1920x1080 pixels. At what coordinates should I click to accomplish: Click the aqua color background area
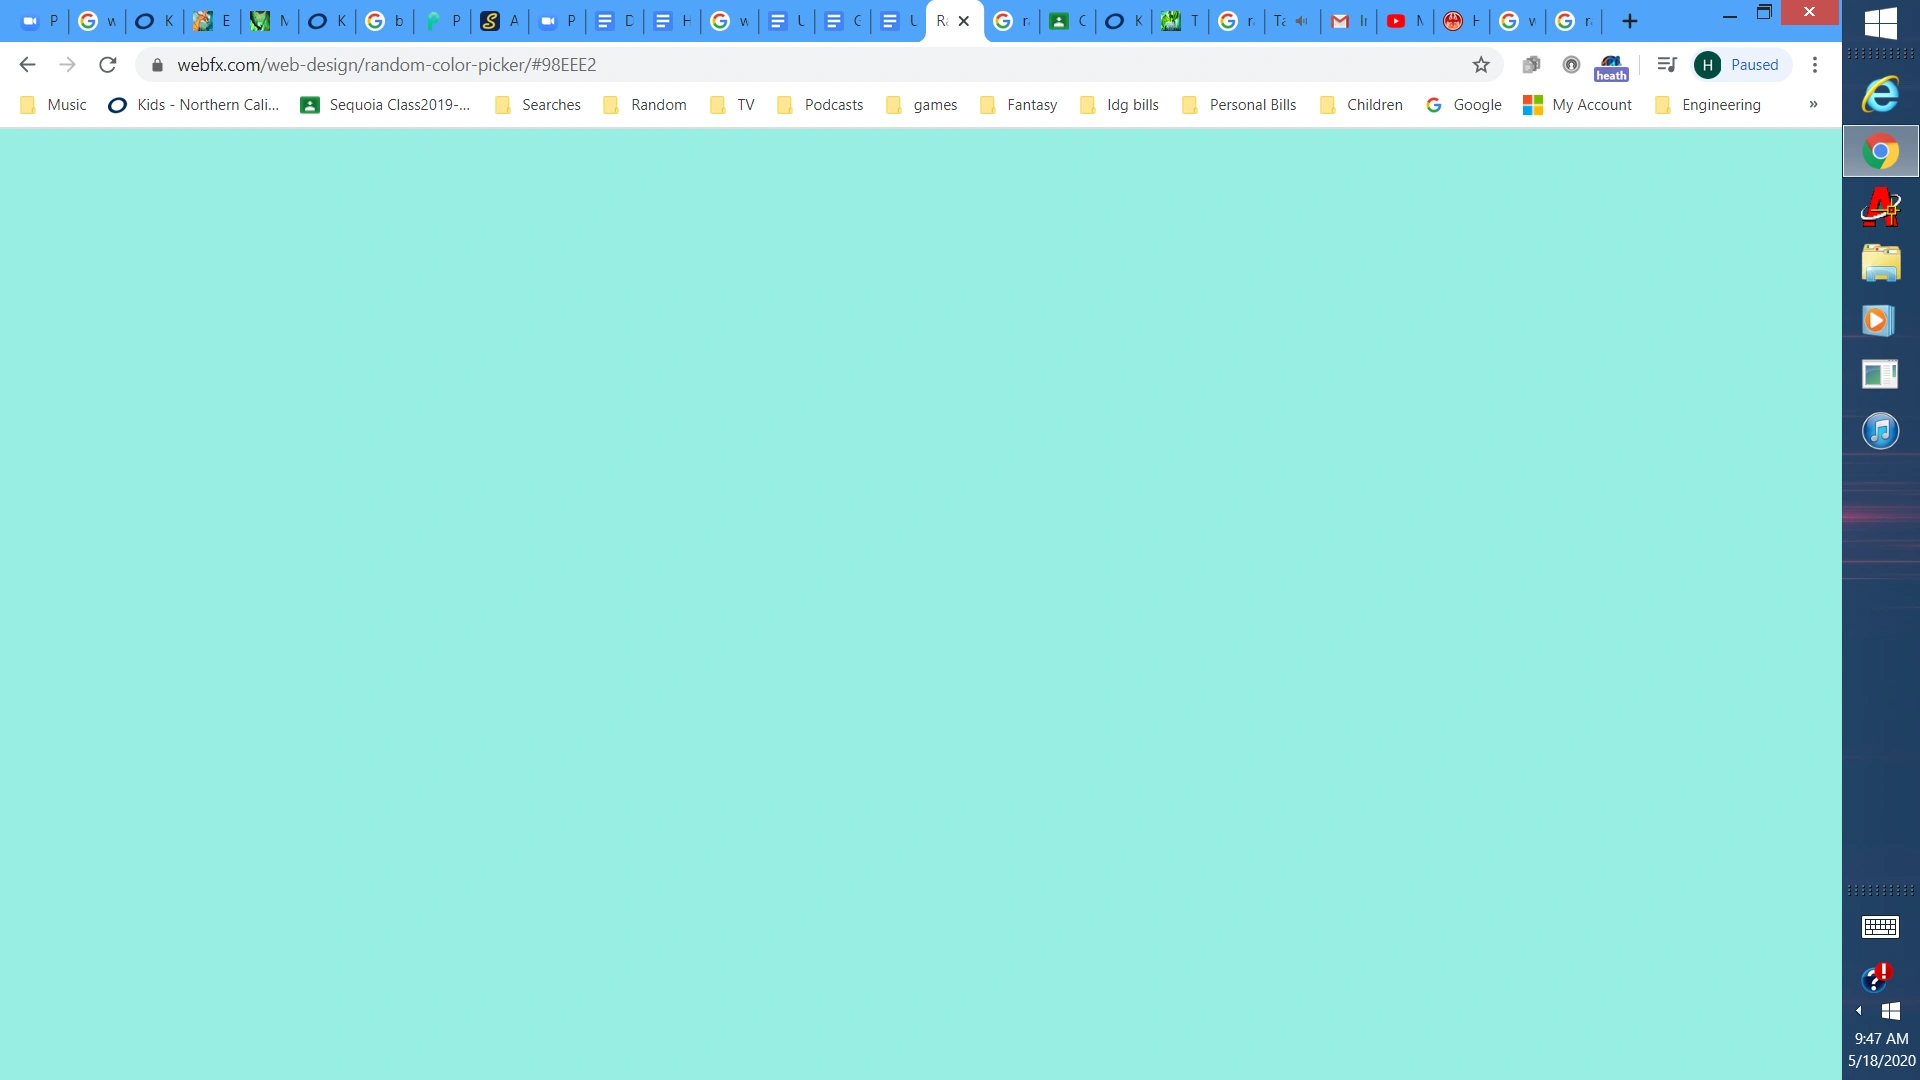coord(920,600)
